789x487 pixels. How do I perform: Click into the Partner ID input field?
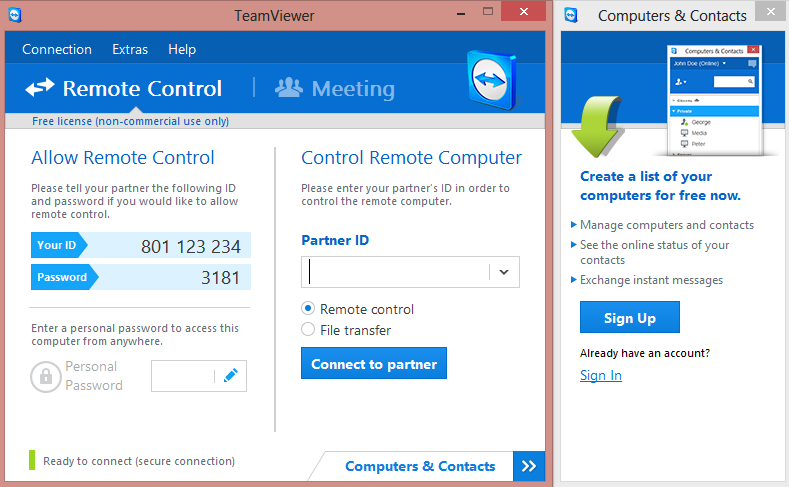[x=396, y=272]
